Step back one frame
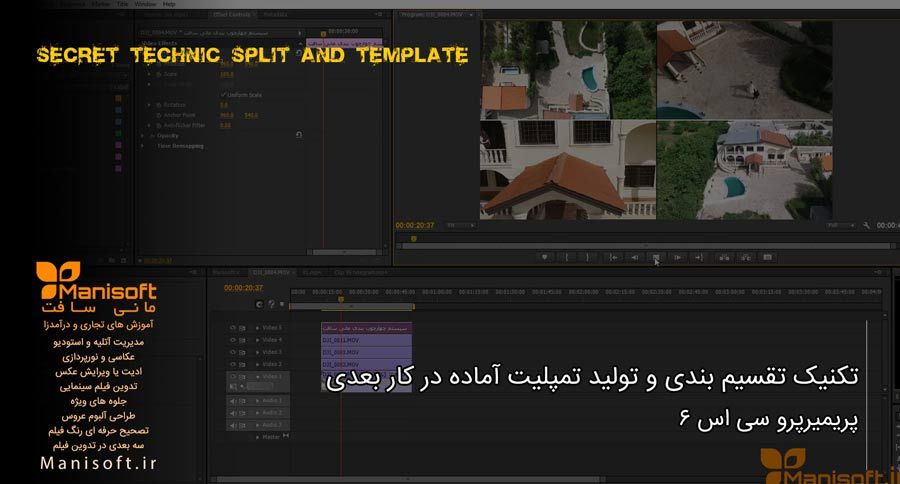Screen dimensions: 900x484 pos(635,257)
